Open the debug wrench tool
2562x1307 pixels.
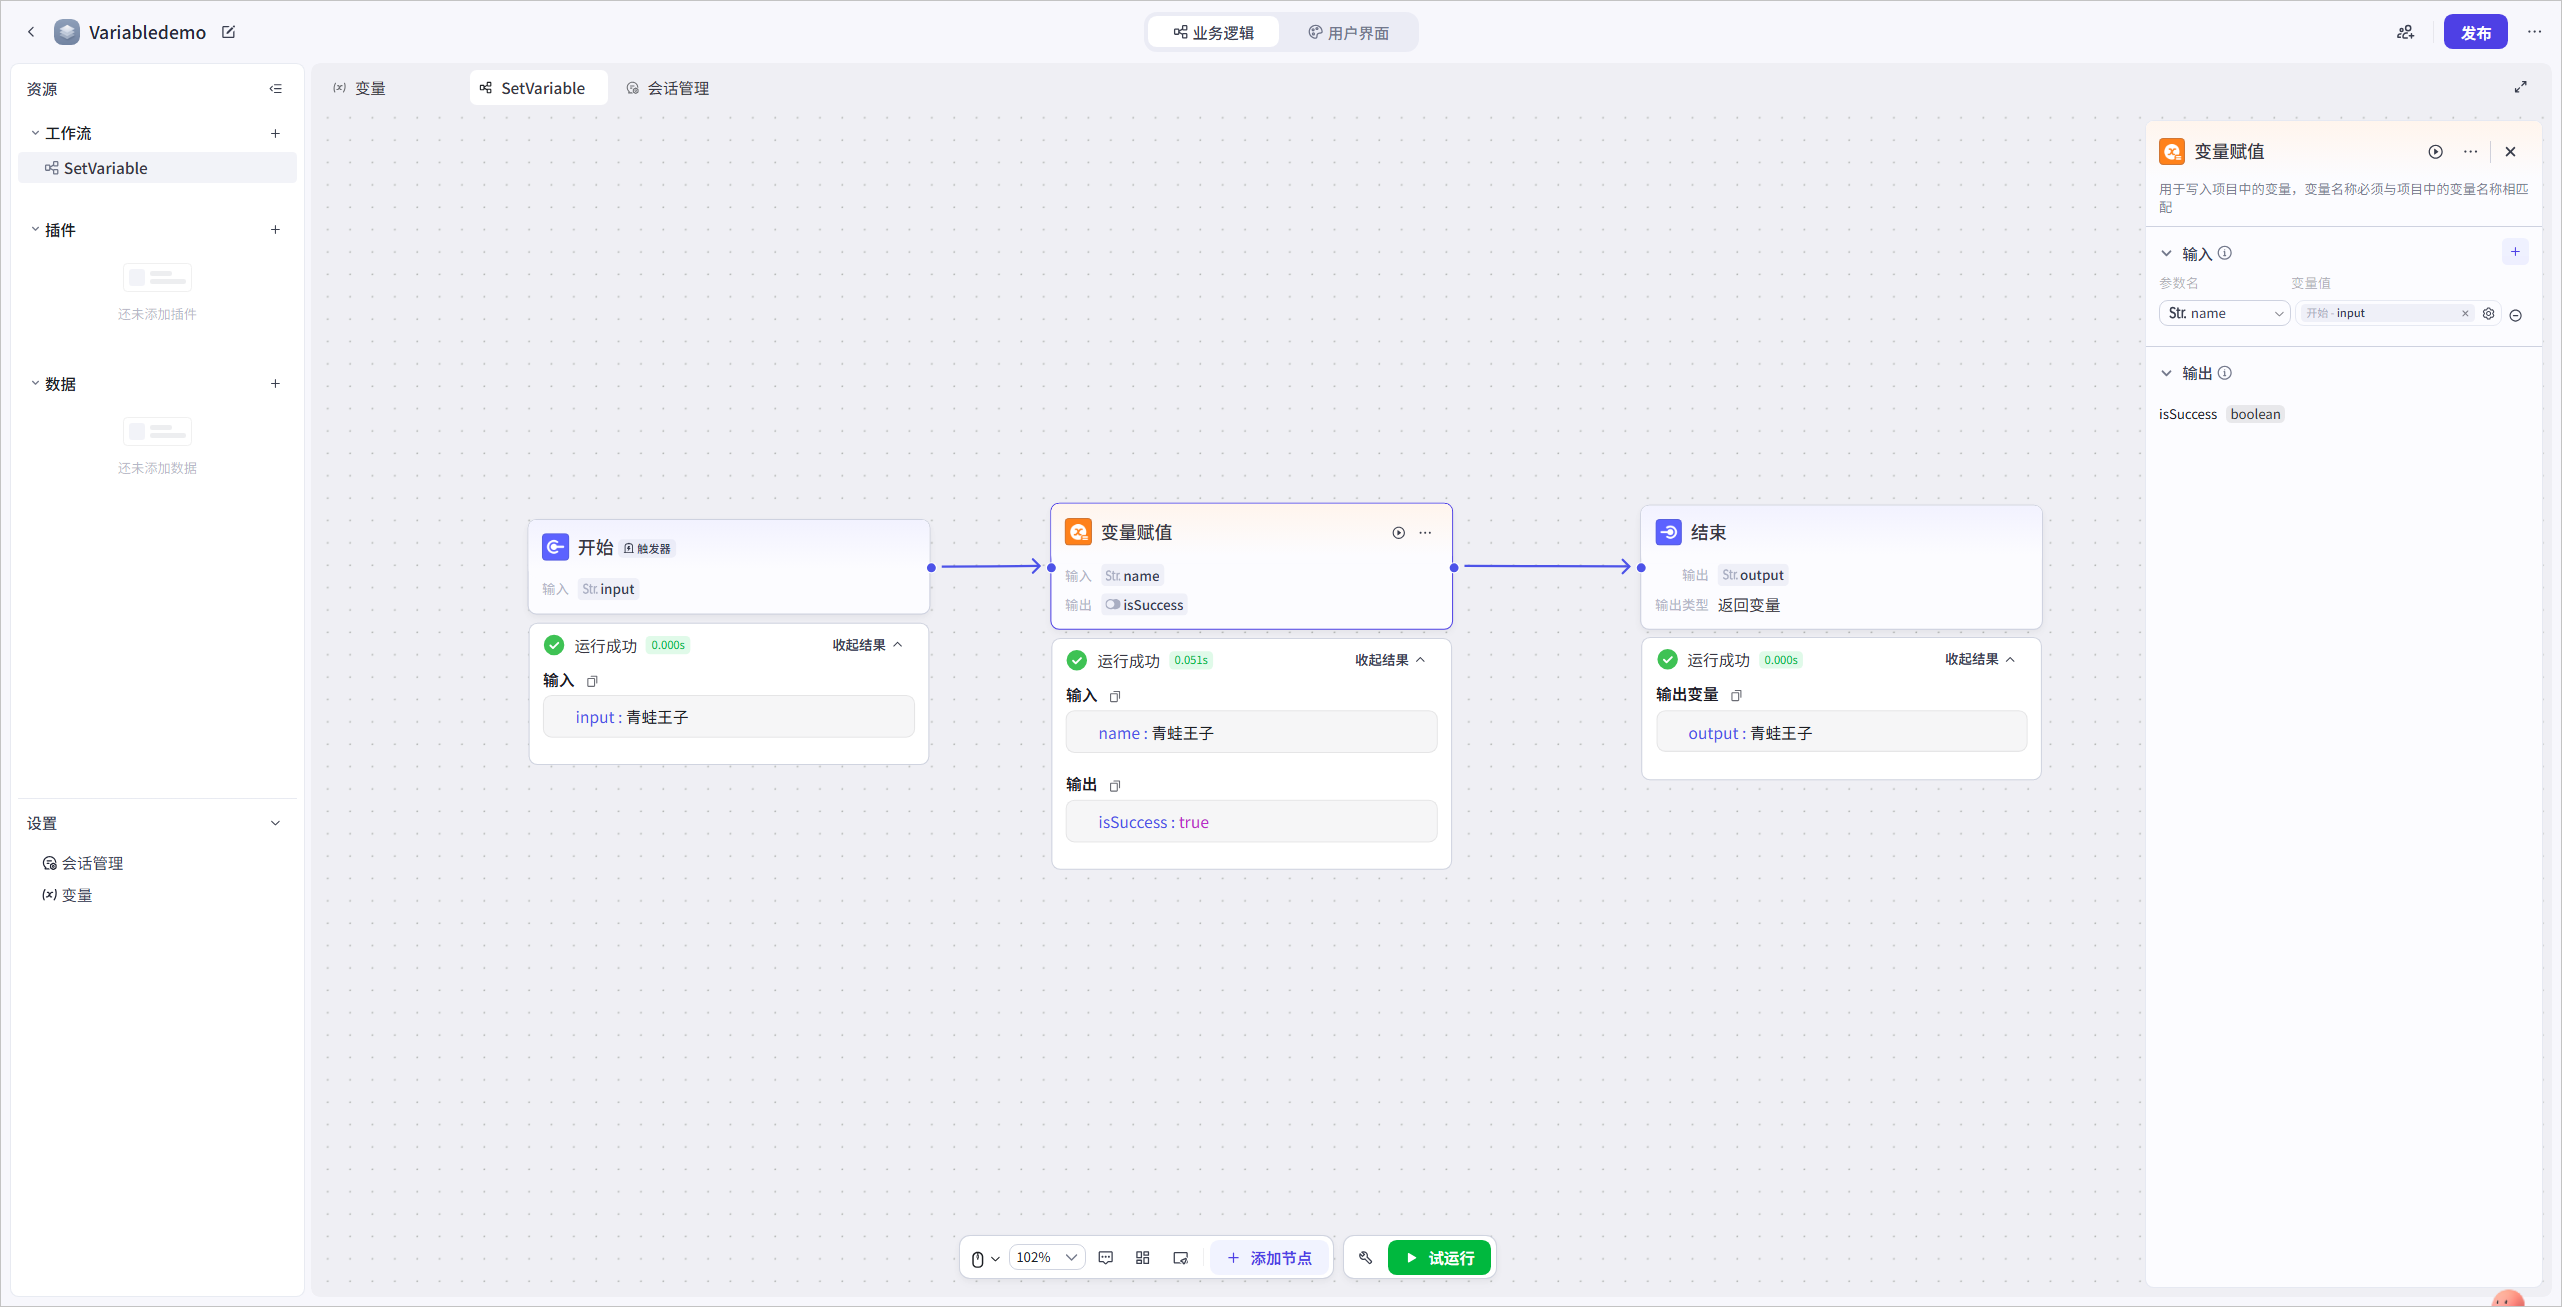[1365, 1258]
